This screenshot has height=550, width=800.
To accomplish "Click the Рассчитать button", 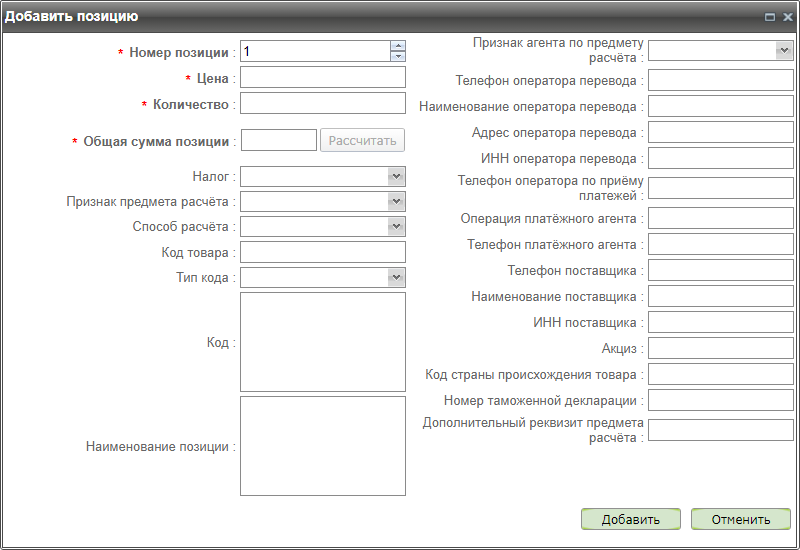I will click(362, 141).
